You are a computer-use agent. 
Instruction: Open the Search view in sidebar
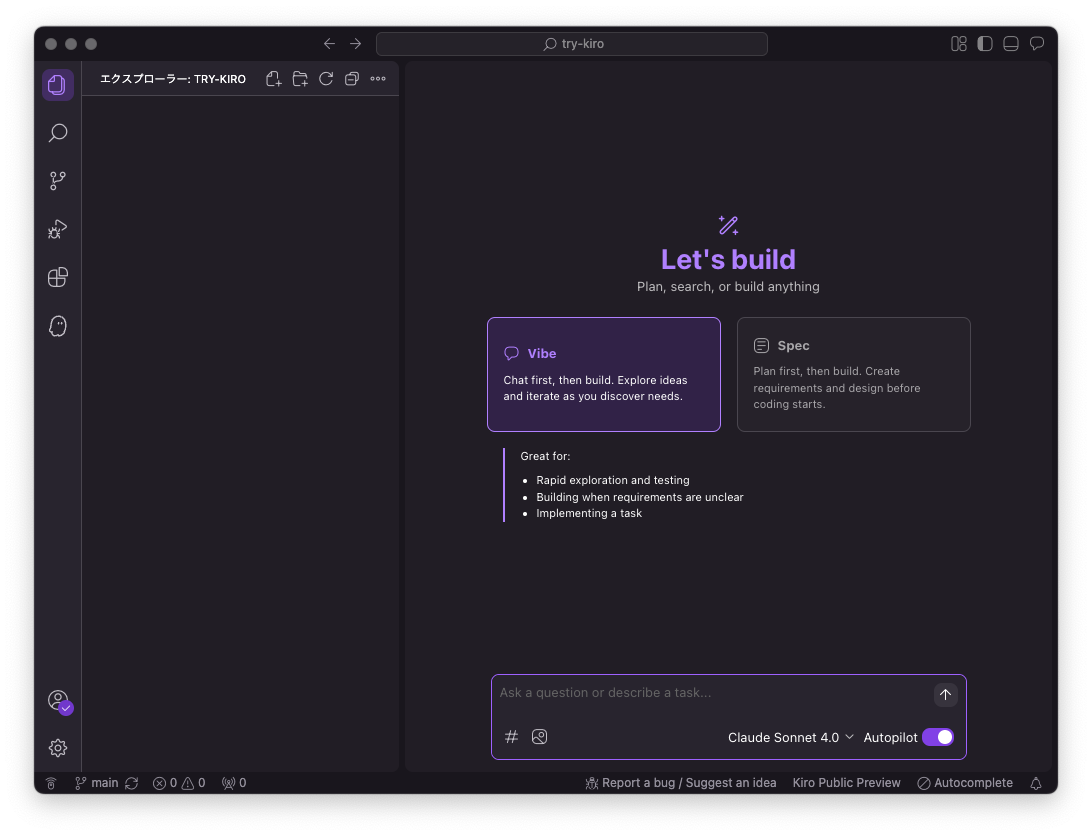(58, 132)
